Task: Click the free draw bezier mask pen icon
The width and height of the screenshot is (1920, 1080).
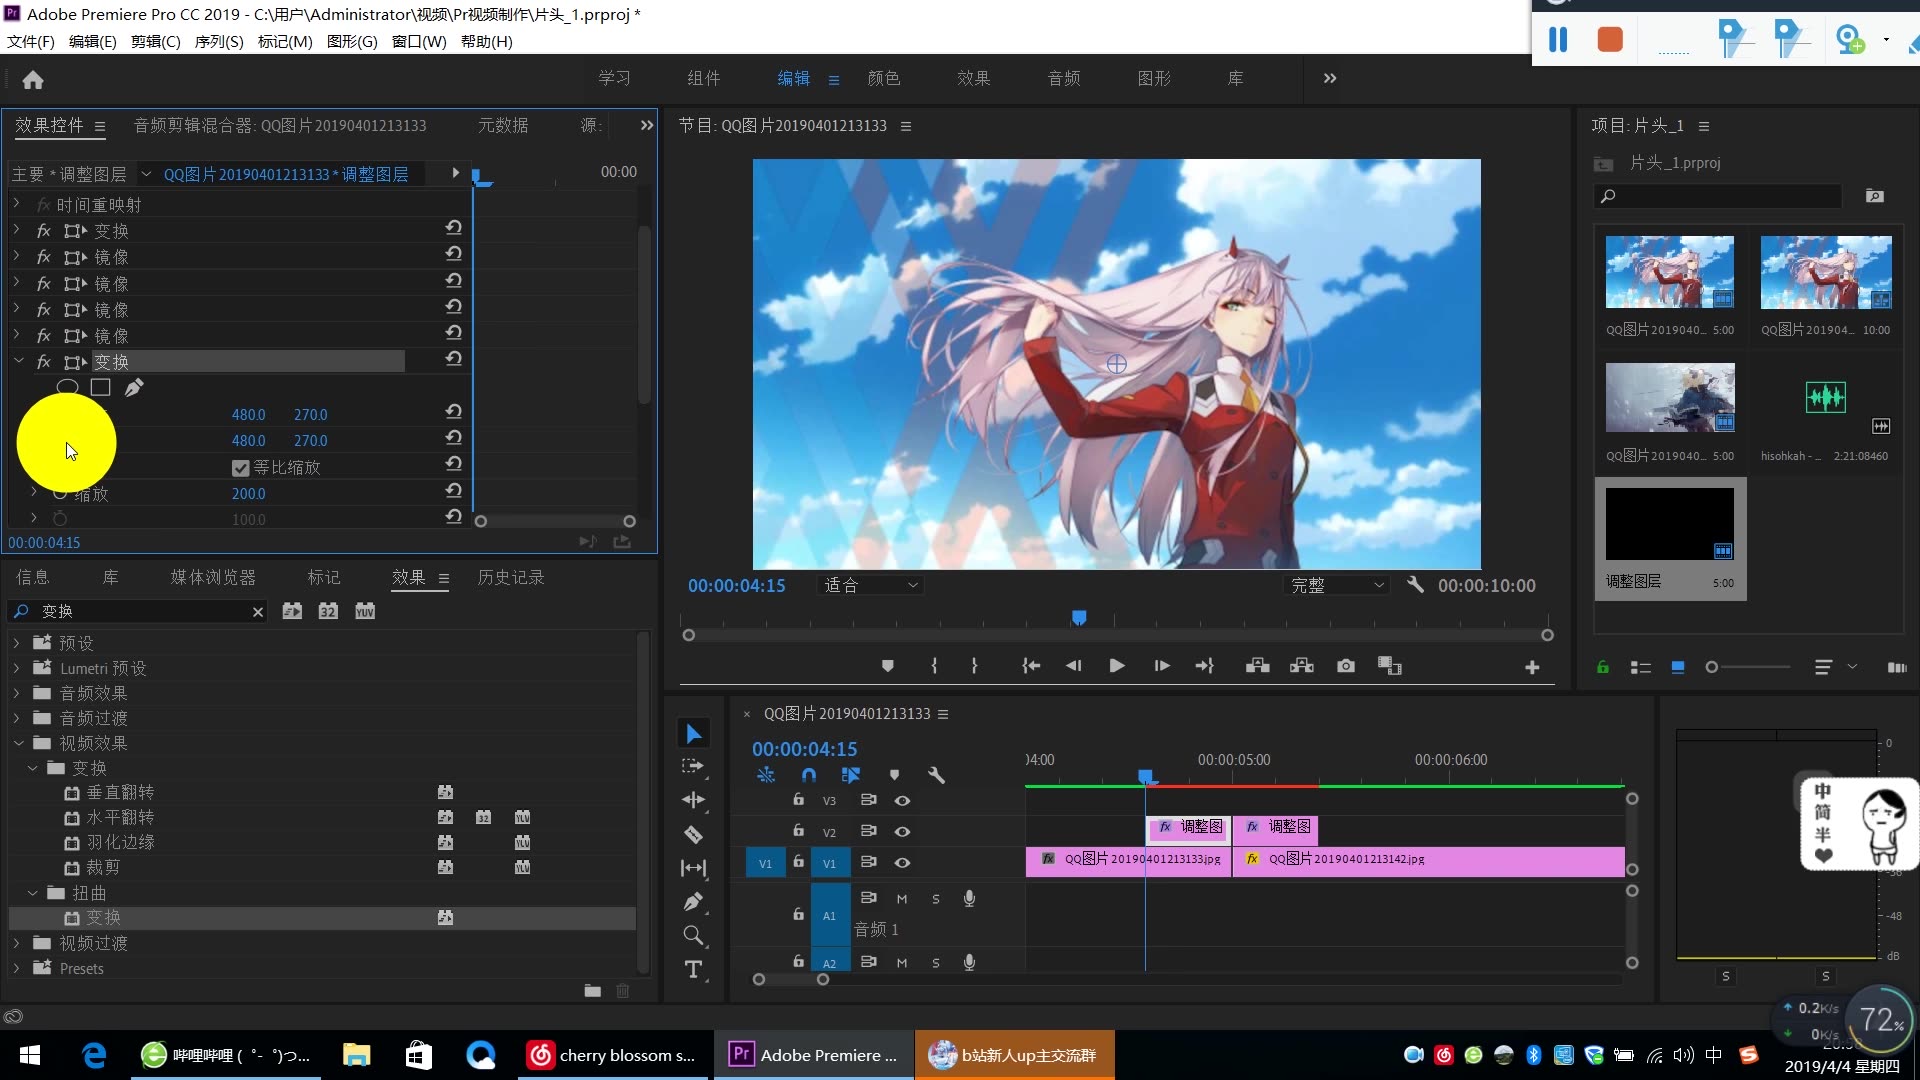Action: [x=134, y=387]
